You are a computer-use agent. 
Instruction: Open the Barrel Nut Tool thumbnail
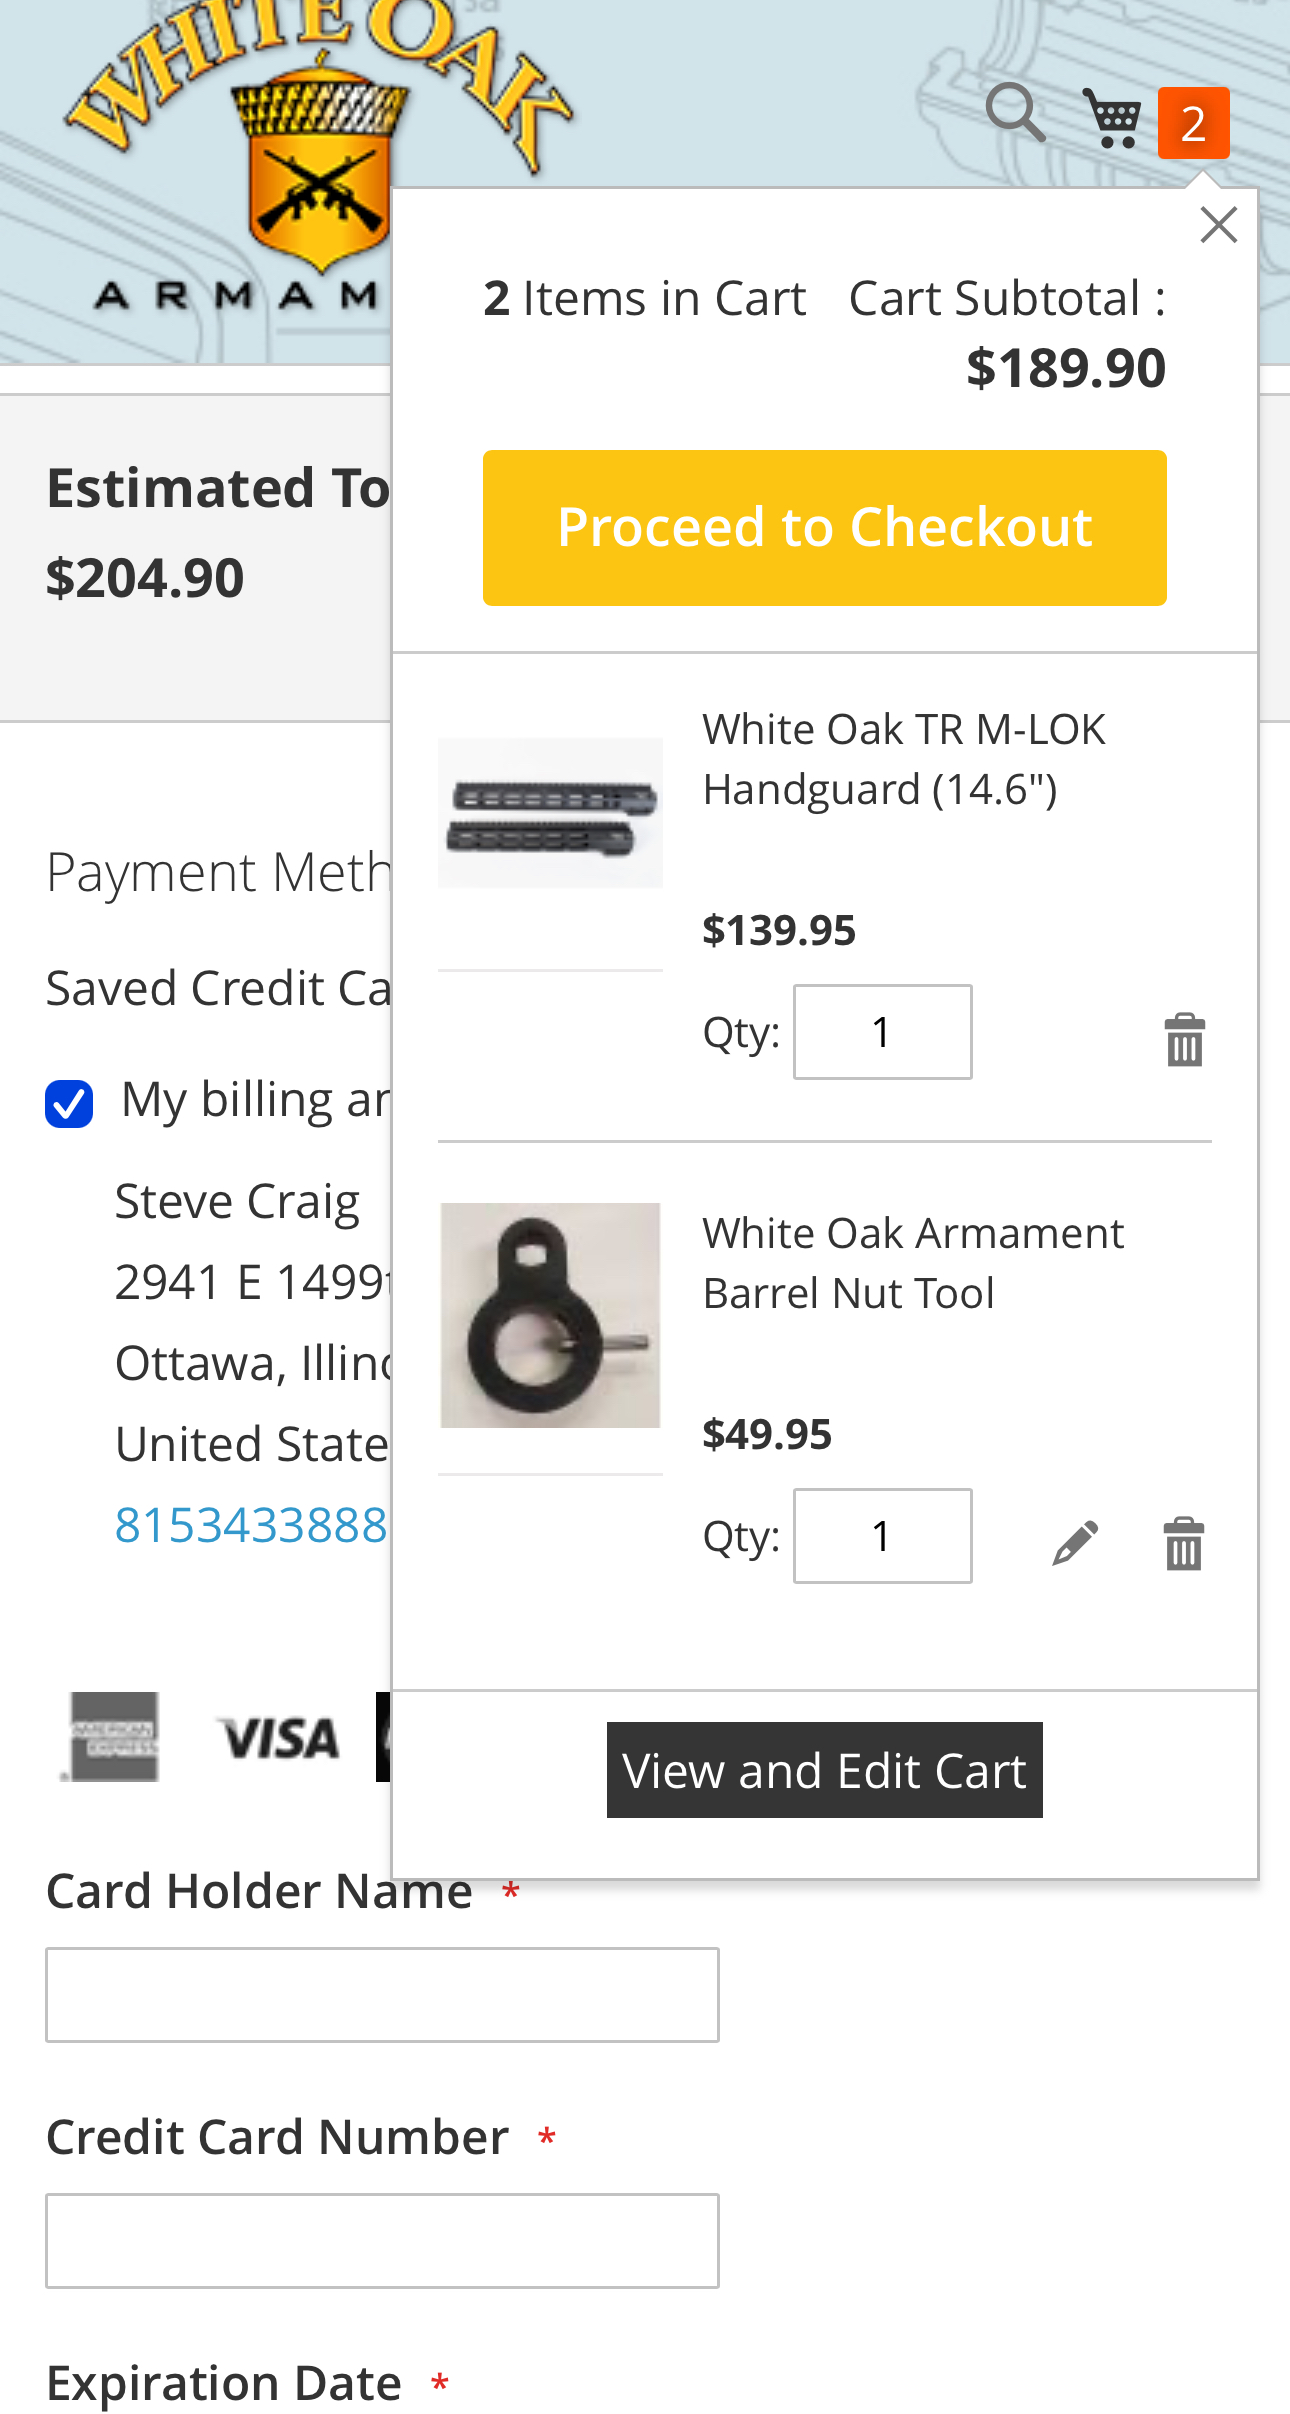point(550,1315)
